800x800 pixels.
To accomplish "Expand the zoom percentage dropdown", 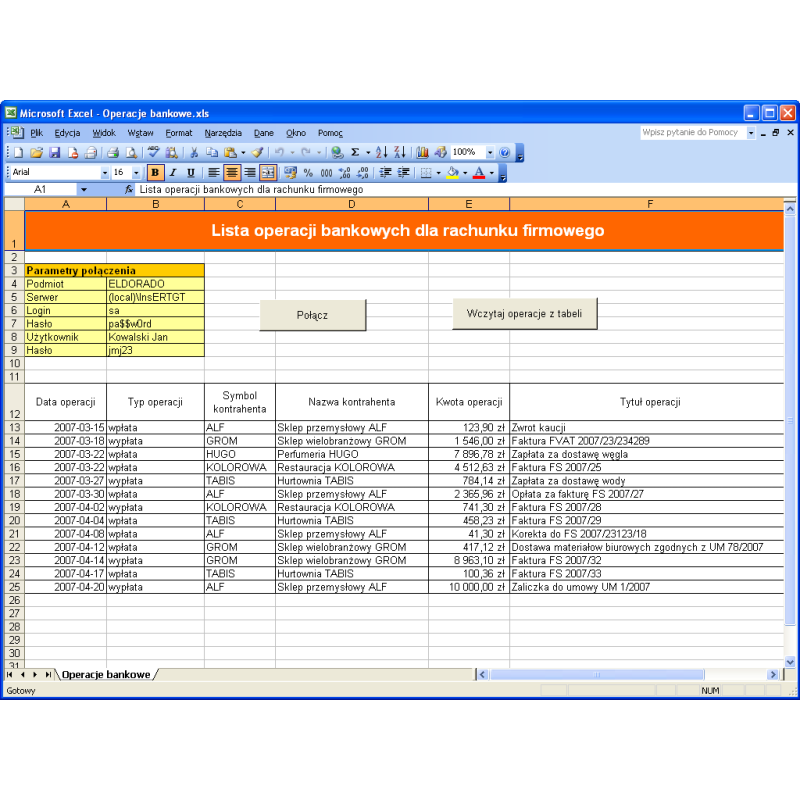I will click(490, 153).
